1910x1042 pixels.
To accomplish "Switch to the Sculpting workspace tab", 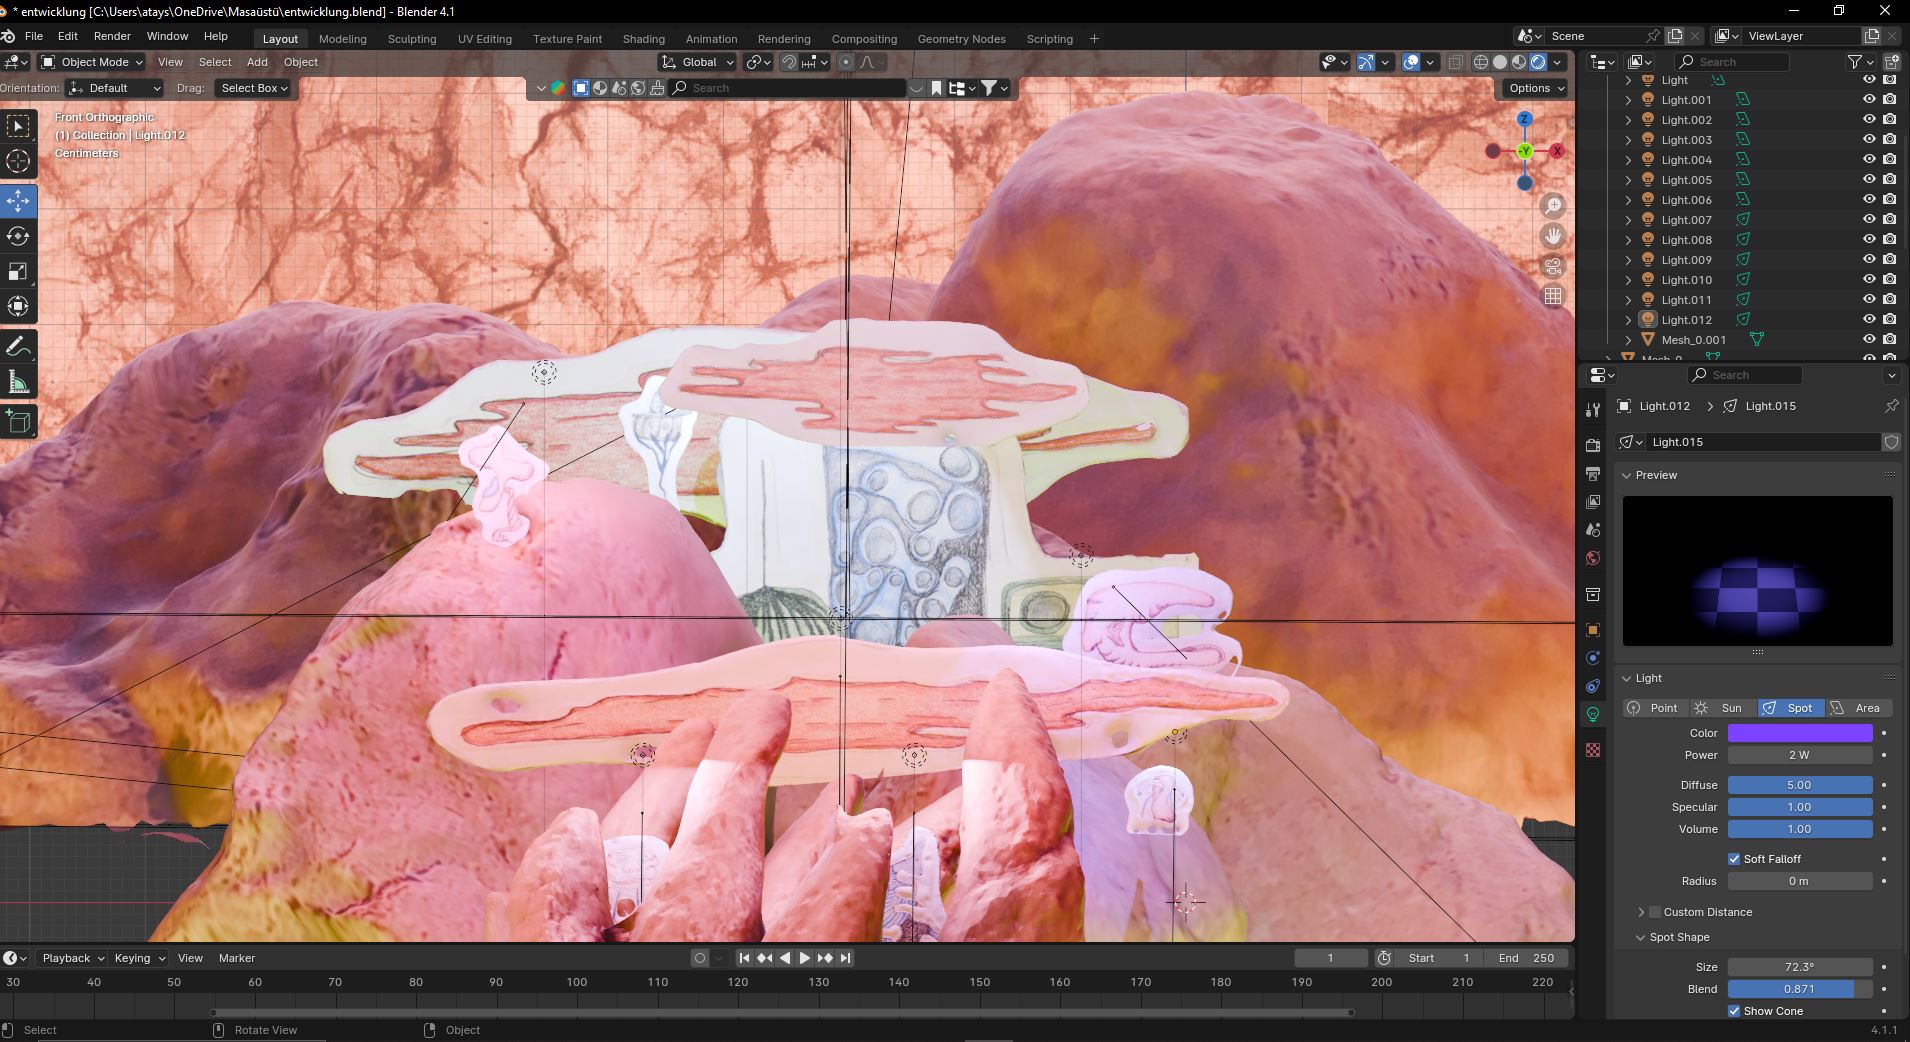I will point(411,39).
